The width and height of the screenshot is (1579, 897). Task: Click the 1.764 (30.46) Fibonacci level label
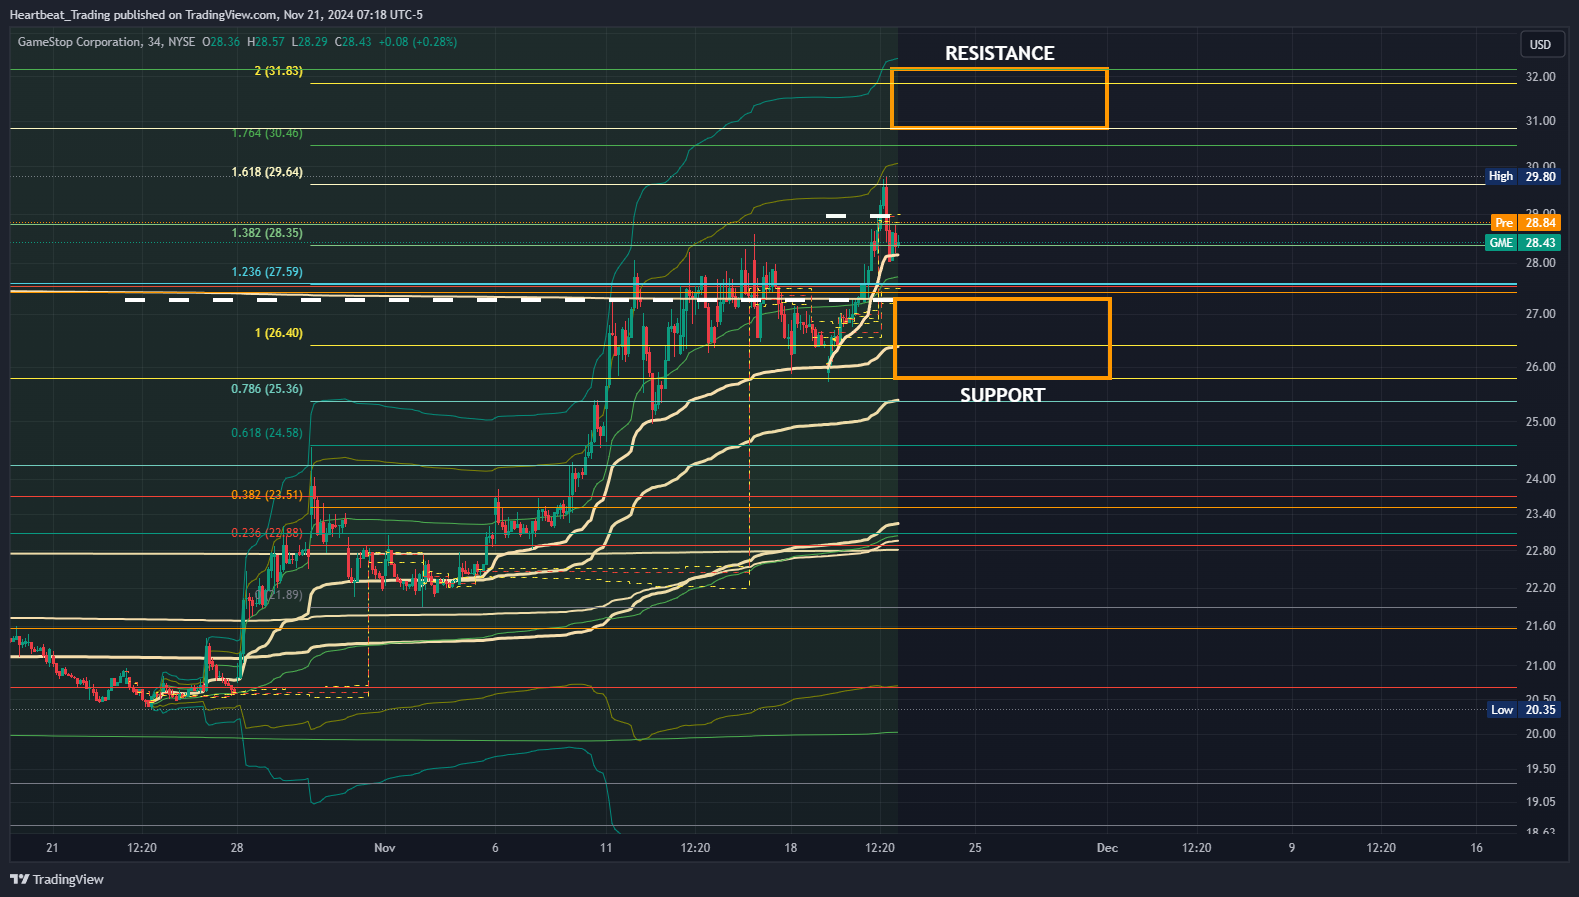click(267, 133)
